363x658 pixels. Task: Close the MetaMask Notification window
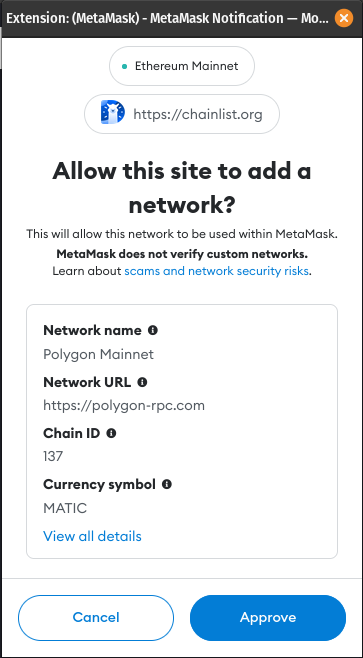point(344,18)
